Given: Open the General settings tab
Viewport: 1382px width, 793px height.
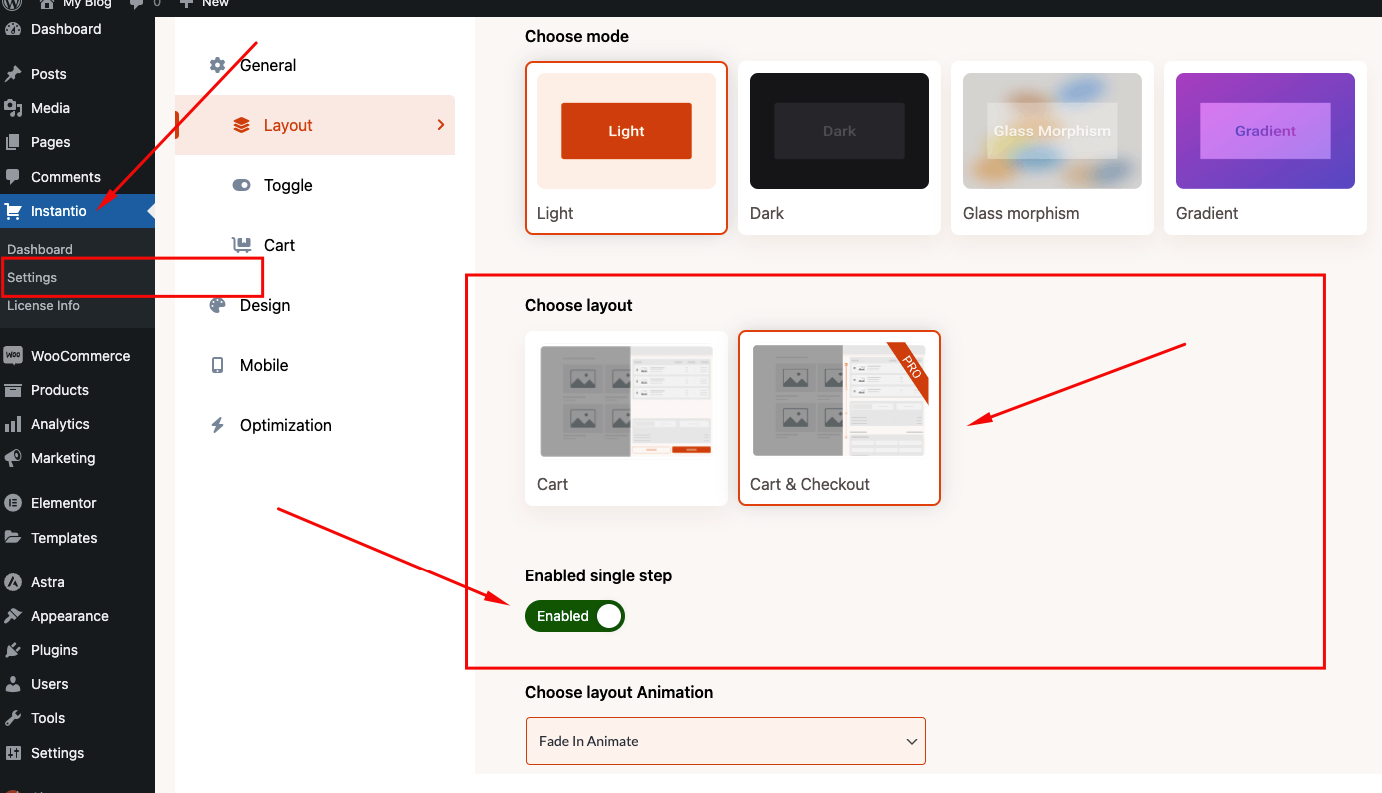Looking at the screenshot, I should point(315,65).
